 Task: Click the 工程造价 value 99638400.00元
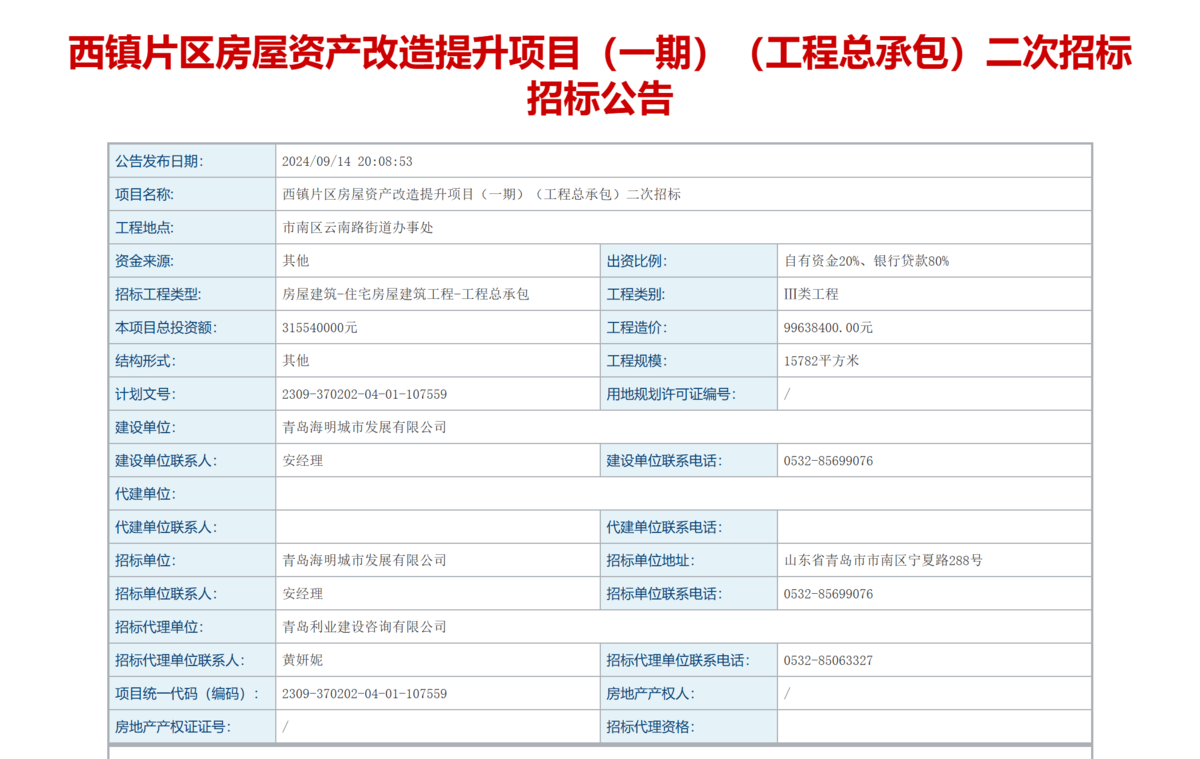tap(828, 327)
